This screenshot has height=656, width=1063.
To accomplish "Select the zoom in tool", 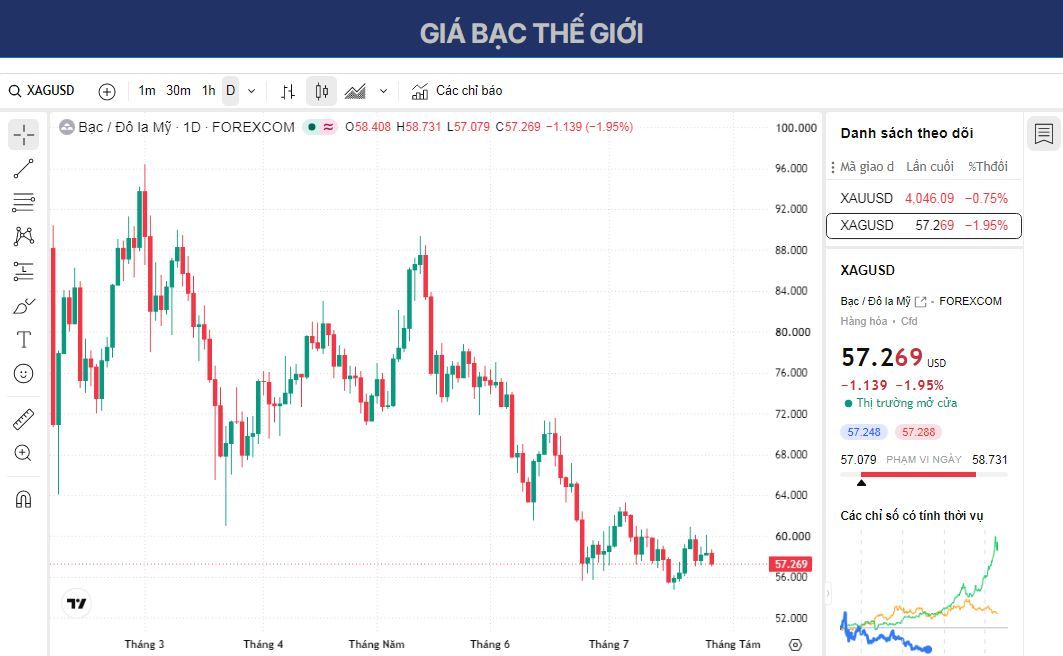I will [24, 453].
